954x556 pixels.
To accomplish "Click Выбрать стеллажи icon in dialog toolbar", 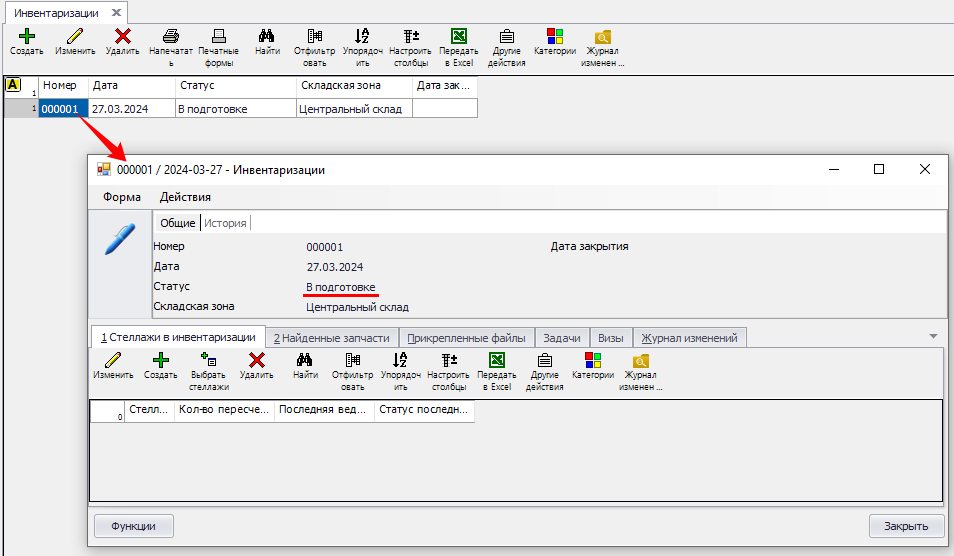I will 209,361.
